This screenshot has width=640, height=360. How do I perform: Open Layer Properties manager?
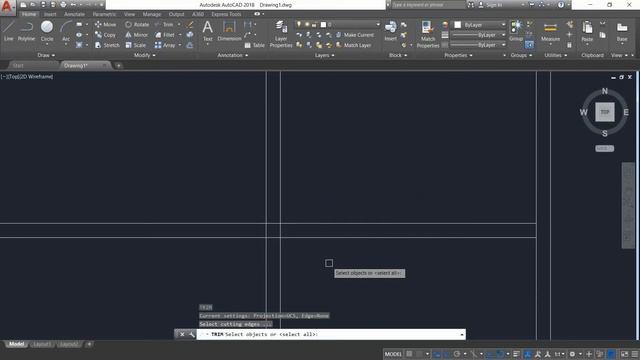[281, 34]
